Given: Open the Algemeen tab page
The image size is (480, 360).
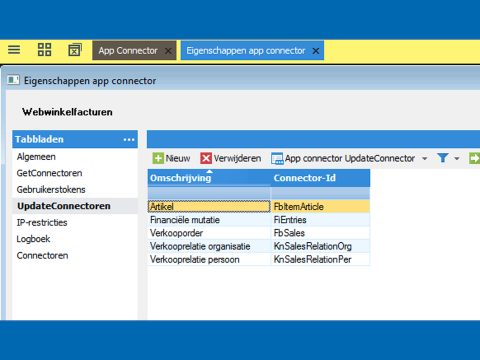Looking at the screenshot, I should pos(36,157).
